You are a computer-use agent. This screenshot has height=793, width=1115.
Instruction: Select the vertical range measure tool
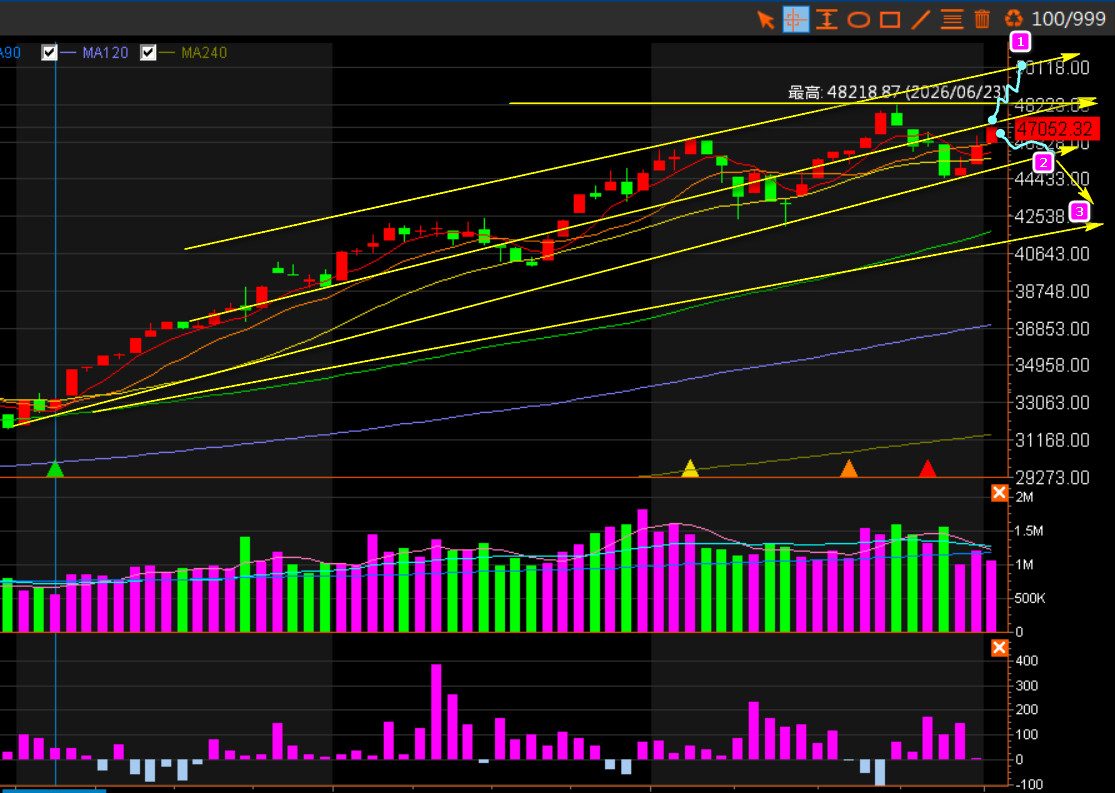826,19
